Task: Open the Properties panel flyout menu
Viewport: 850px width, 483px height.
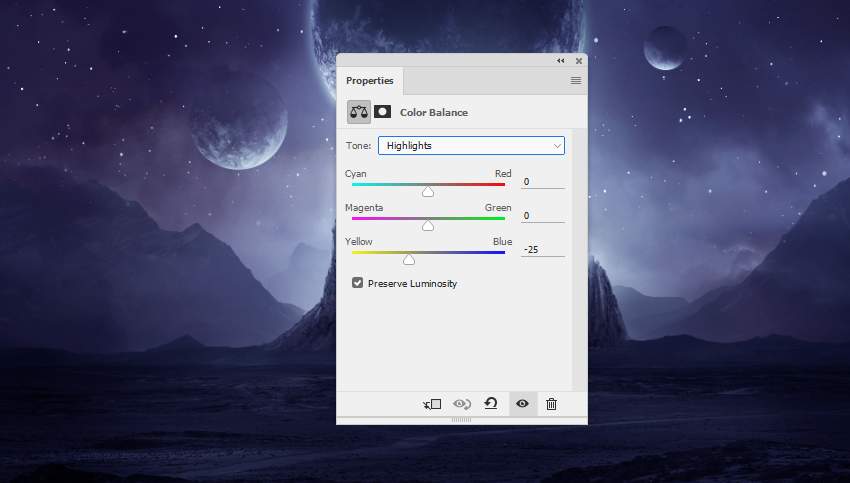Action: point(576,81)
